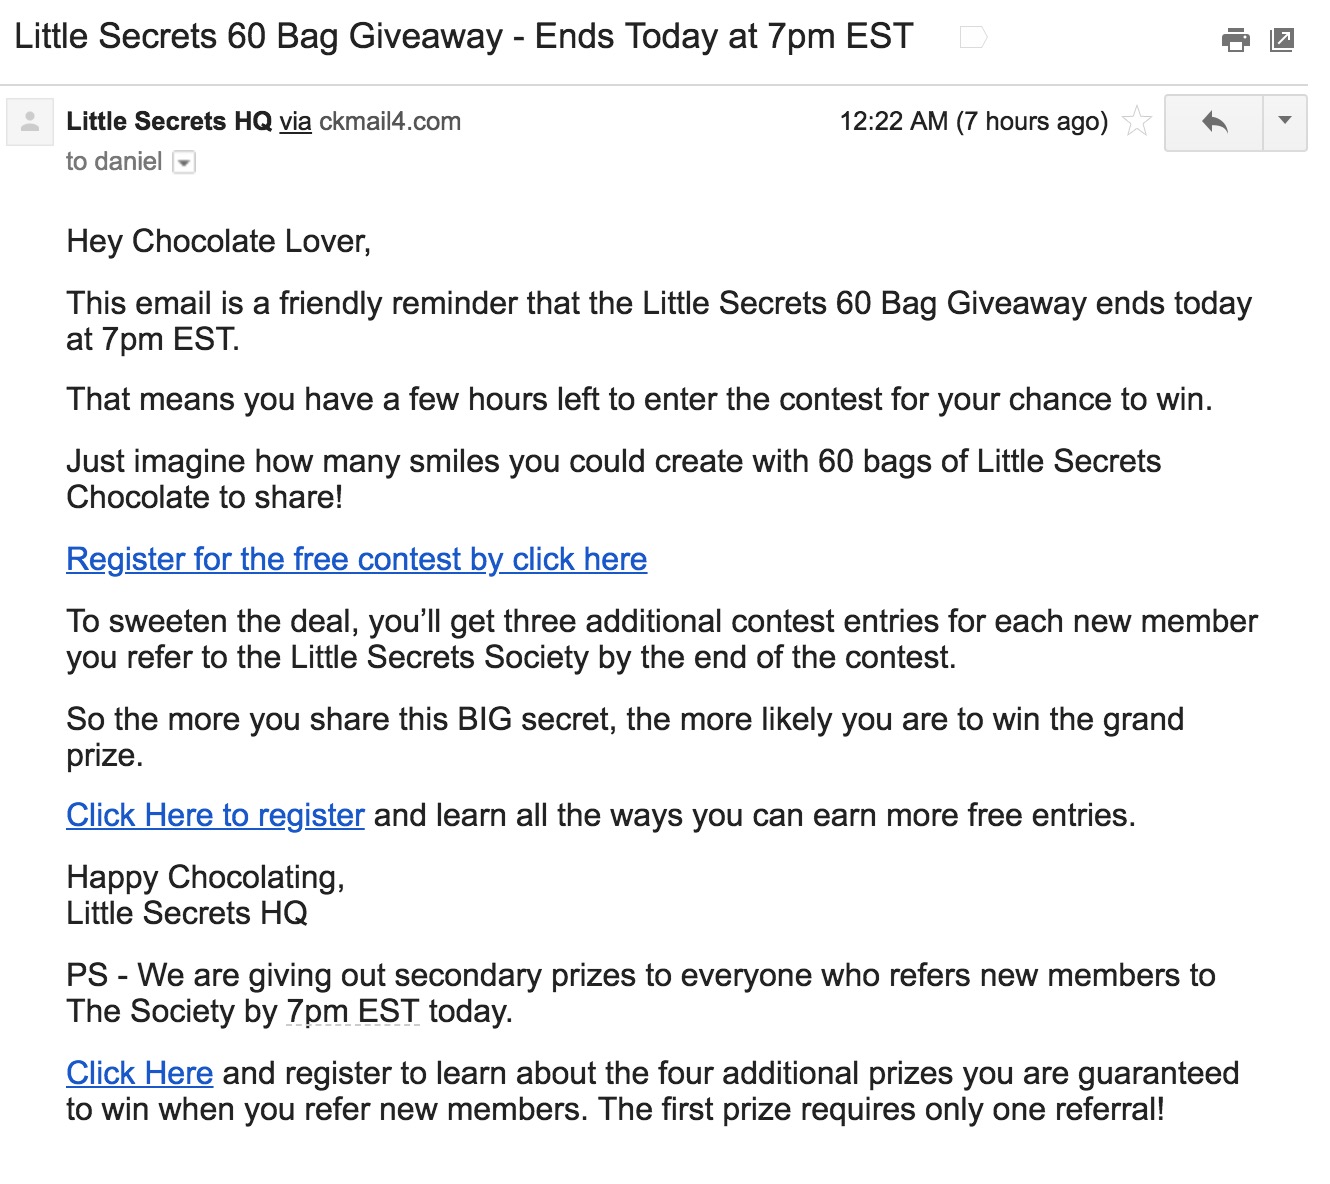This screenshot has width=1330, height=1184.
Task: Open the 'Register for the free contest' link
Action: (x=356, y=560)
